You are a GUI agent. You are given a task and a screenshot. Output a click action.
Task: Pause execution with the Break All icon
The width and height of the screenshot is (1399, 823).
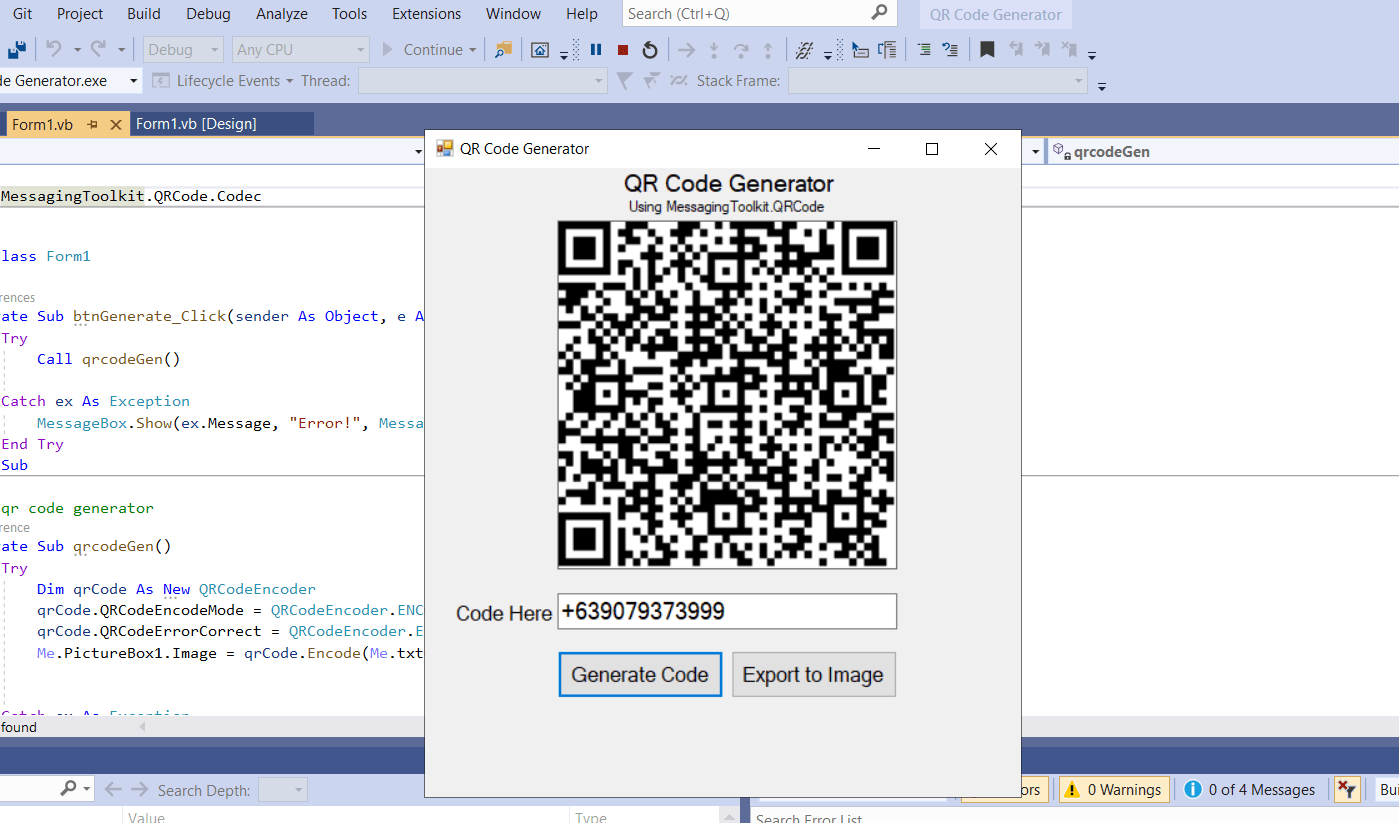click(x=595, y=49)
